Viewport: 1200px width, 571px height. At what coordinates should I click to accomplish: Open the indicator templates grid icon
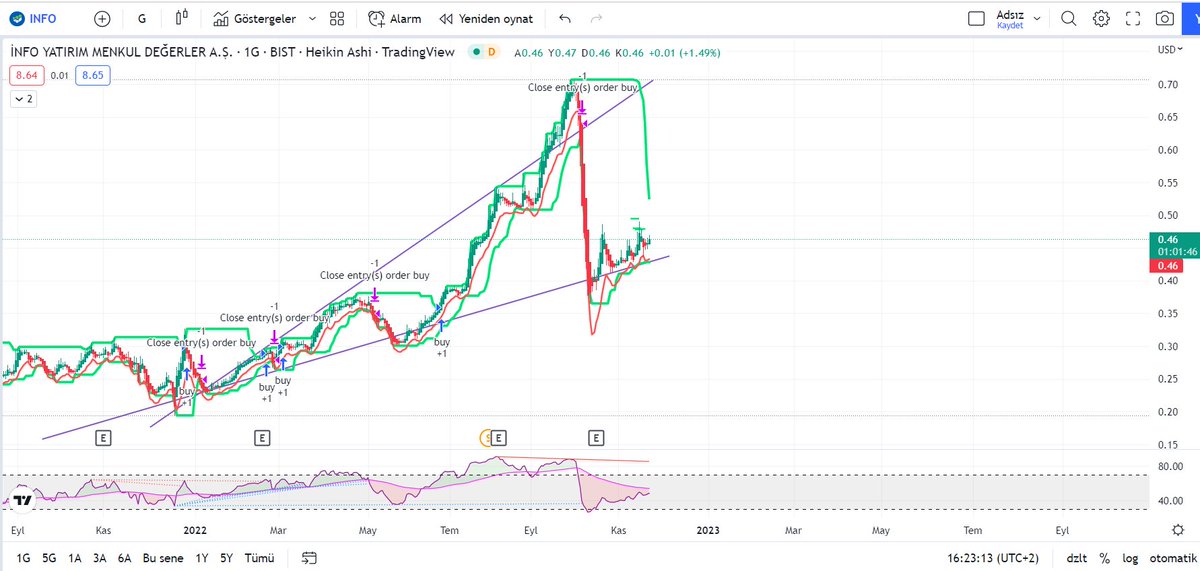[x=337, y=18]
